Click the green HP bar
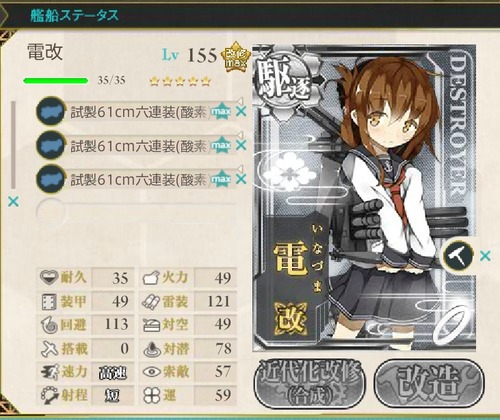 point(56,81)
